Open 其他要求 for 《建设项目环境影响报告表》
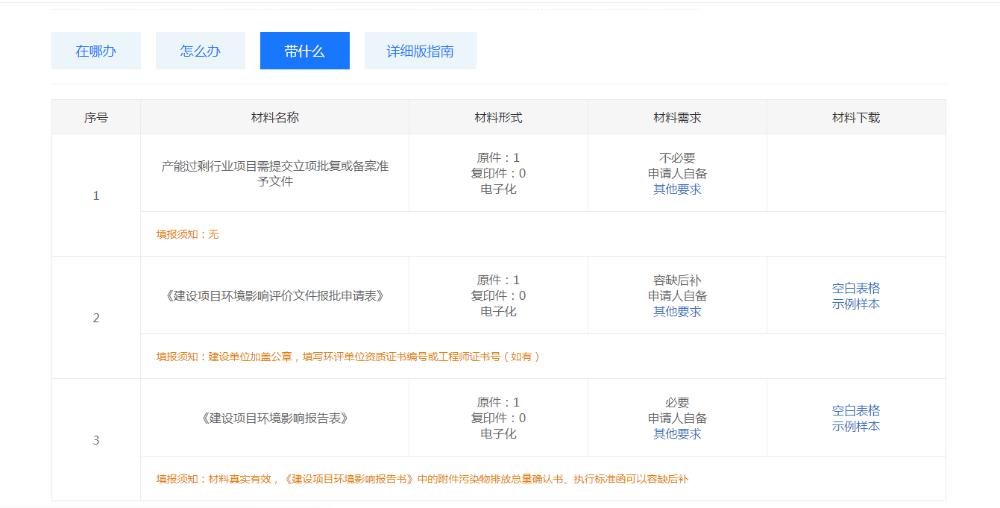This screenshot has width=1000, height=508. tap(677, 434)
